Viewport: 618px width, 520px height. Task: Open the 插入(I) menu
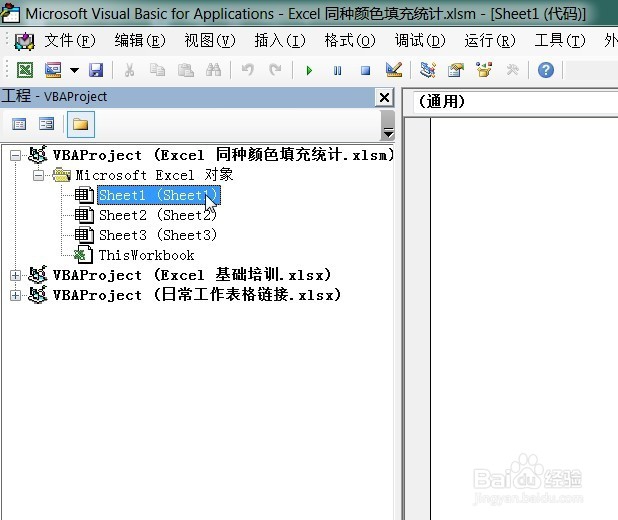coord(280,41)
